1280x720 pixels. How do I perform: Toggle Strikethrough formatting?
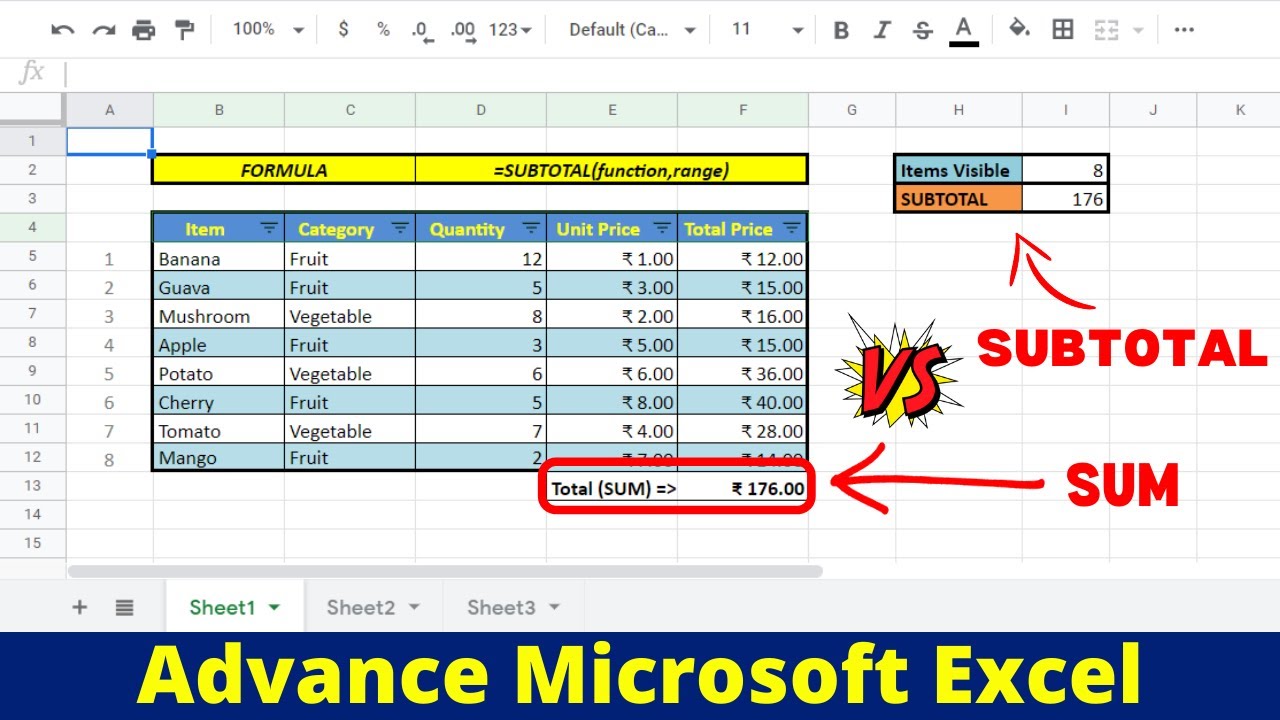923,31
